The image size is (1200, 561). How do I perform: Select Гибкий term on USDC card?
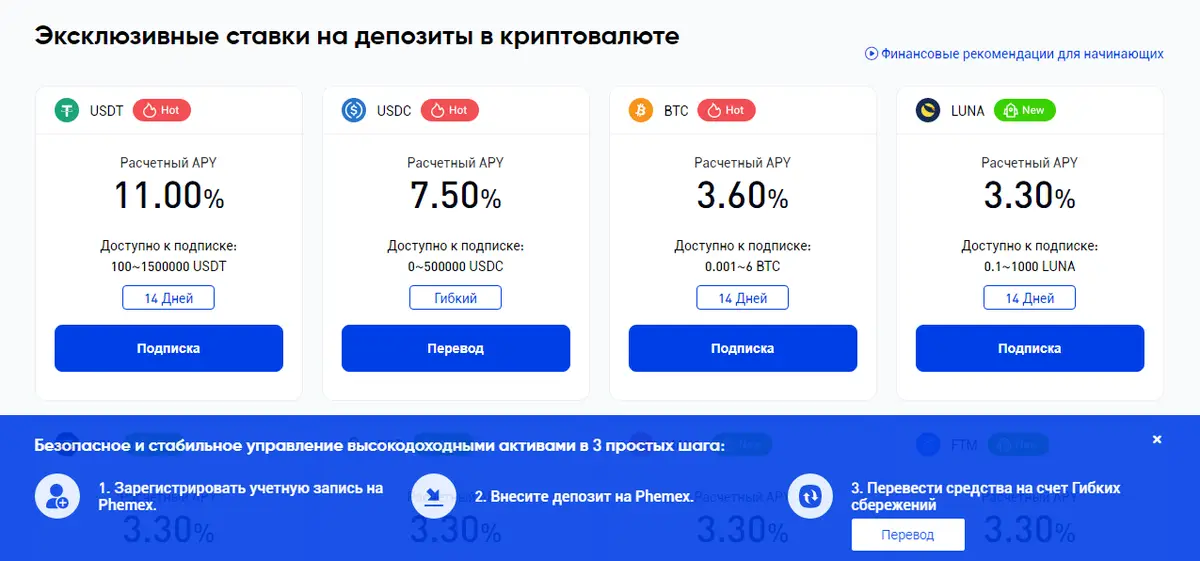pyautogui.click(x=455, y=298)
